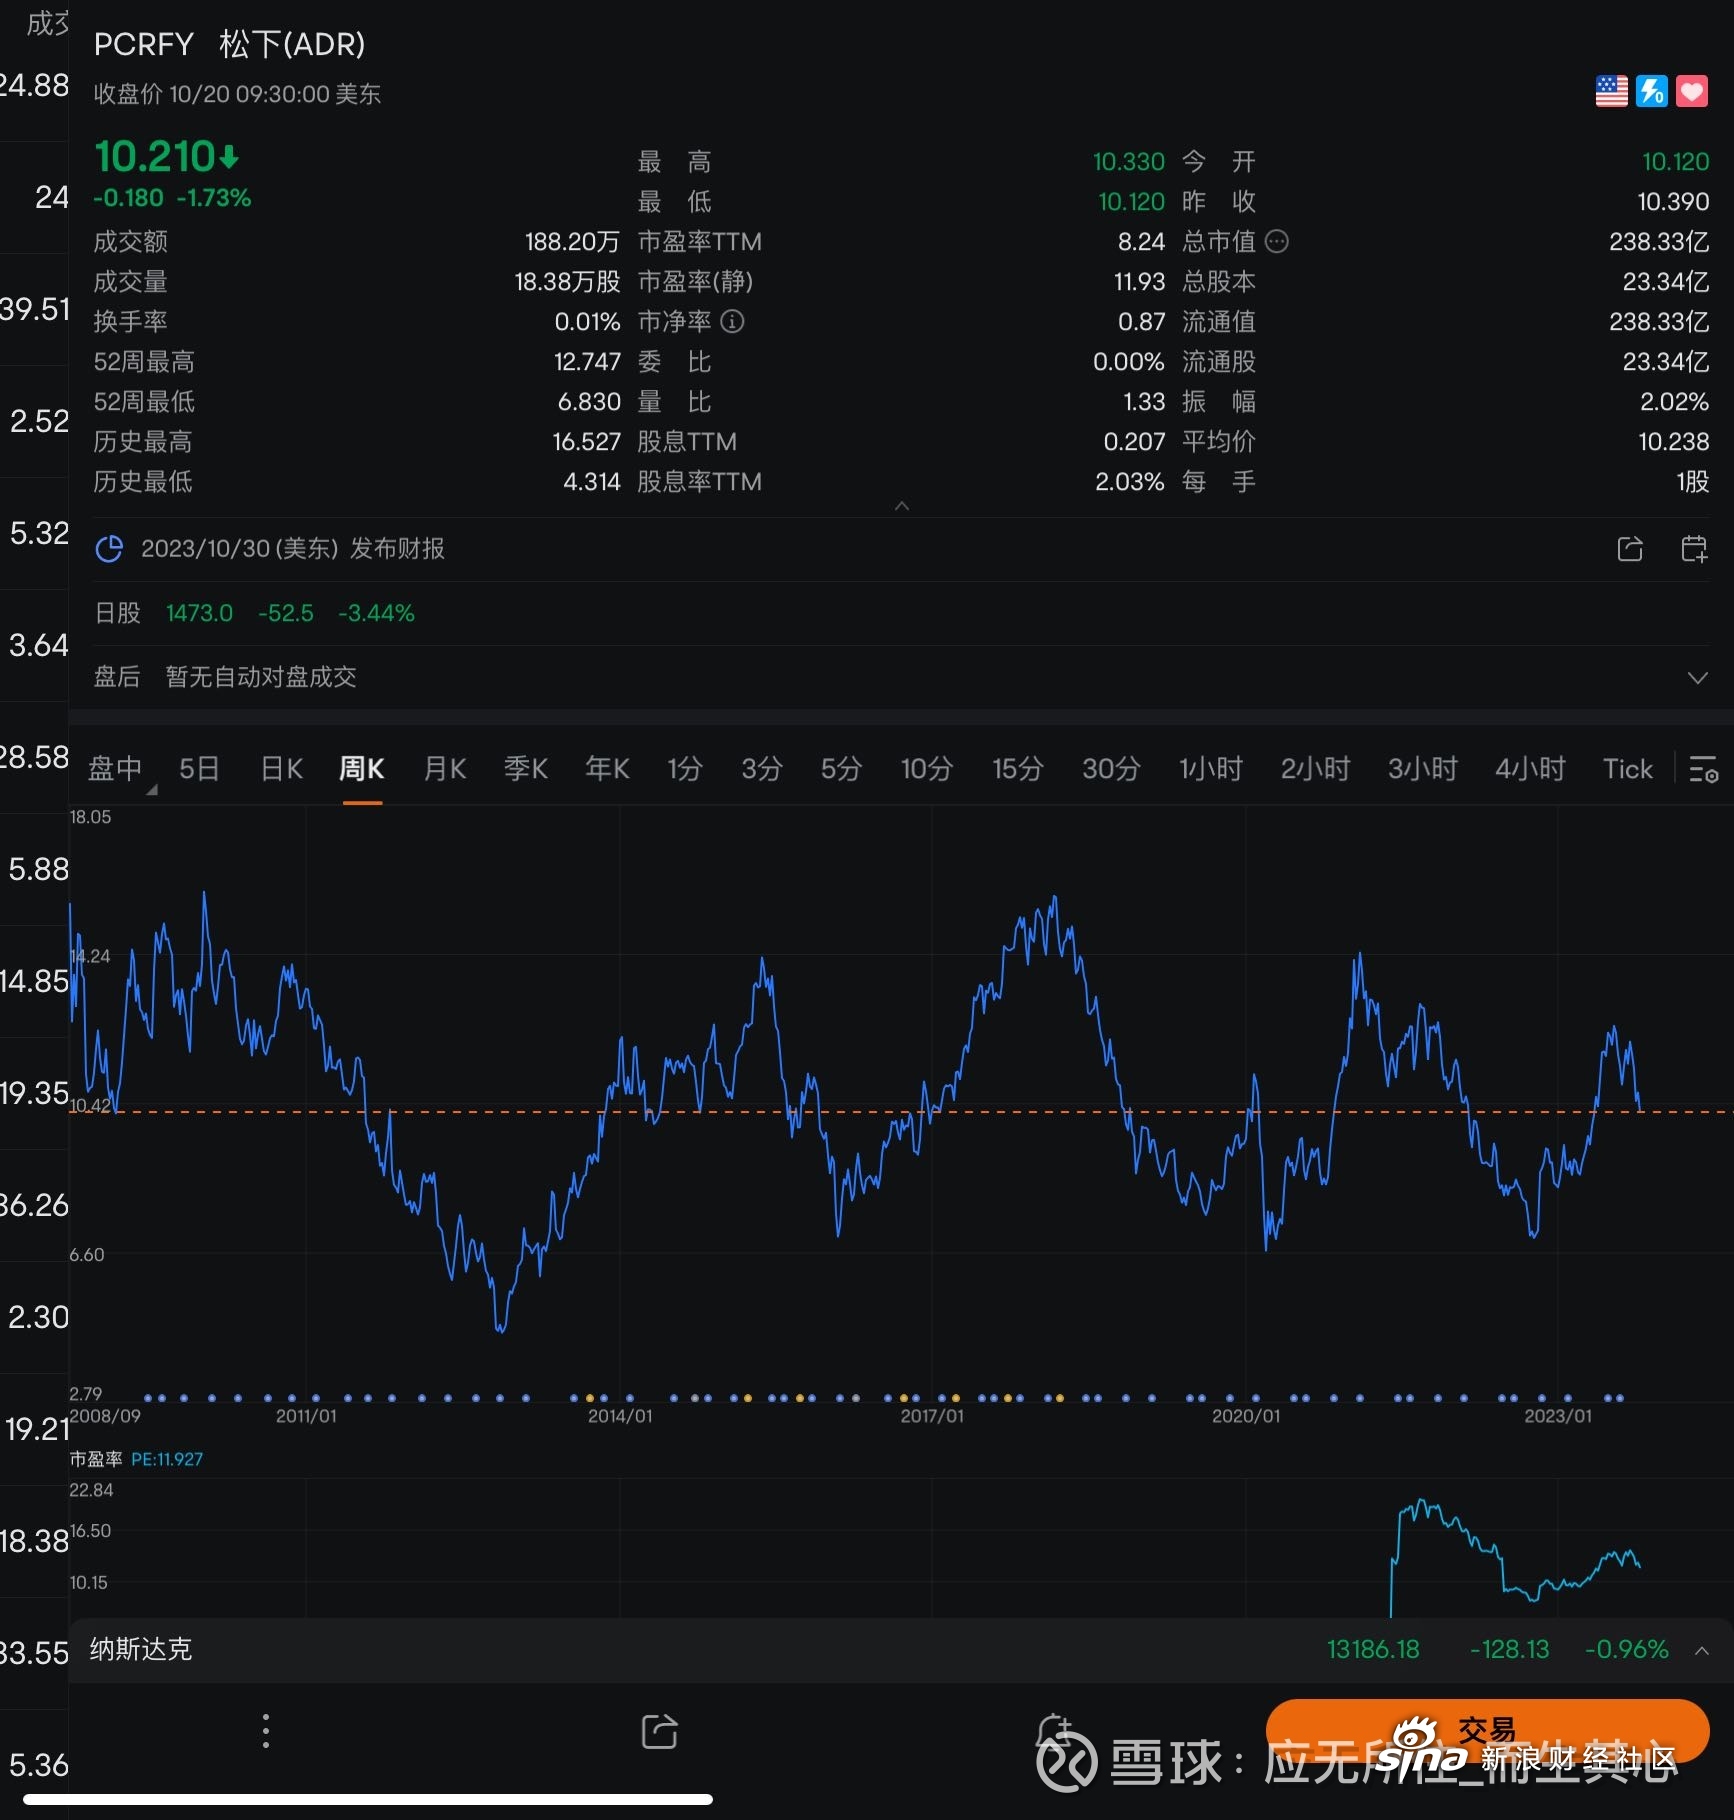Select the 15分 interval tab
This screenshot has height=1820, width=1734.
(x=1017, y=769)
